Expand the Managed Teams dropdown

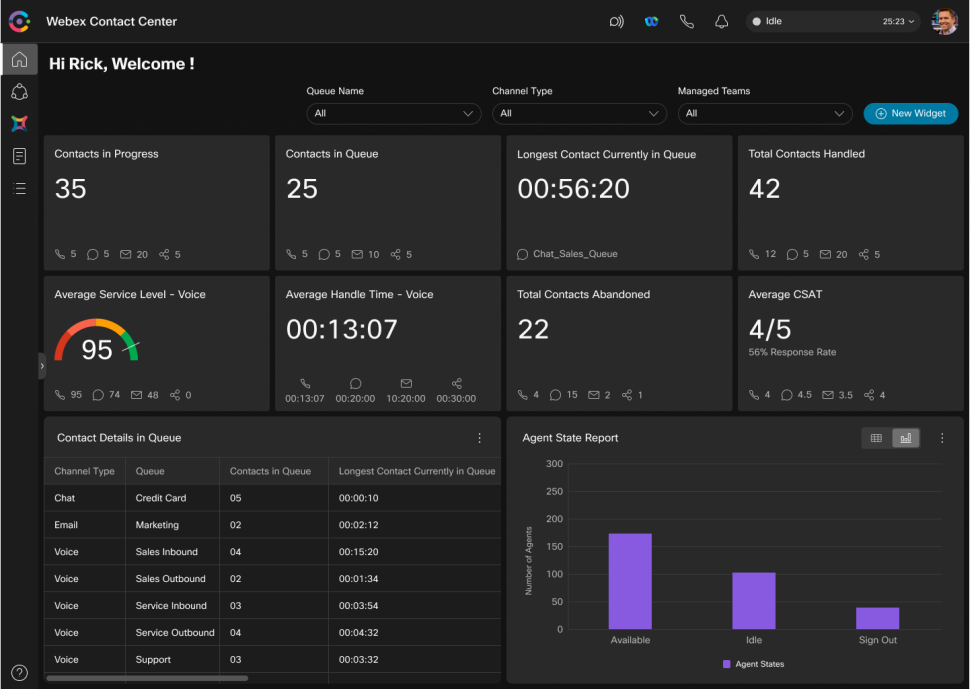pos(765,114)
